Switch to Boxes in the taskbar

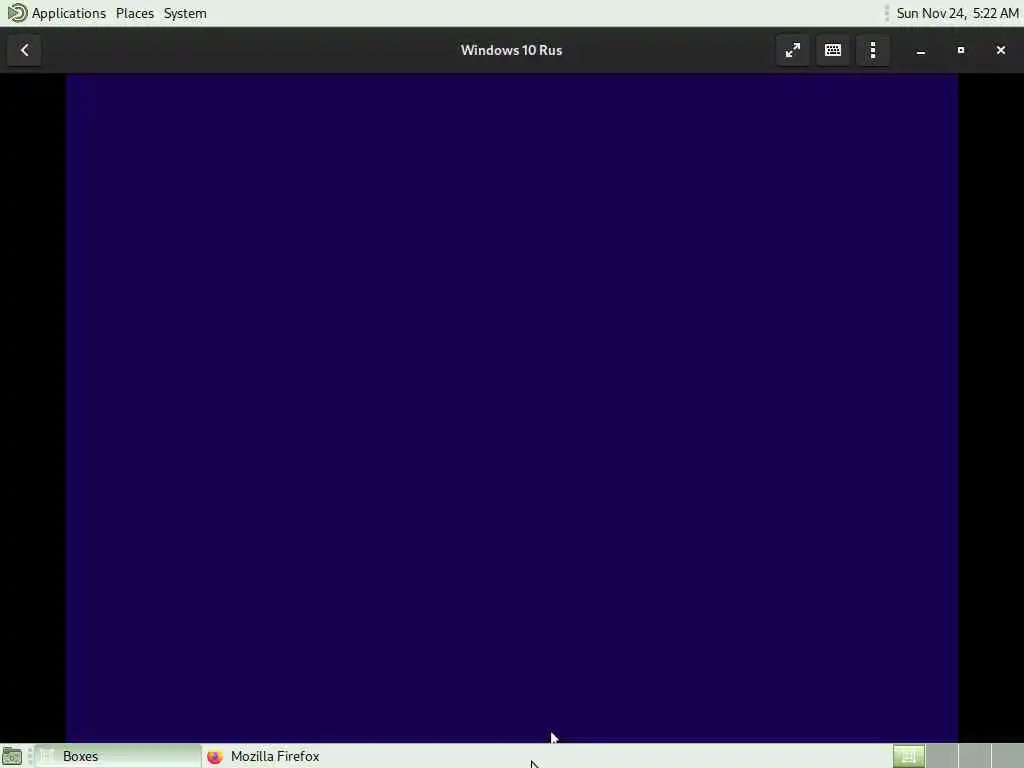[x=118, y=756]
